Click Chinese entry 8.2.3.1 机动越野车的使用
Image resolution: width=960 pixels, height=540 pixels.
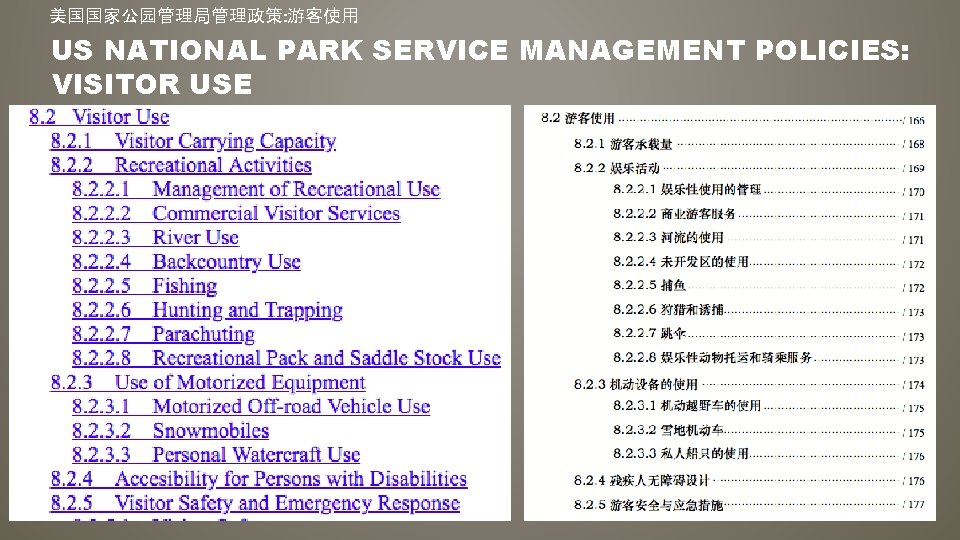pos(687,406)
